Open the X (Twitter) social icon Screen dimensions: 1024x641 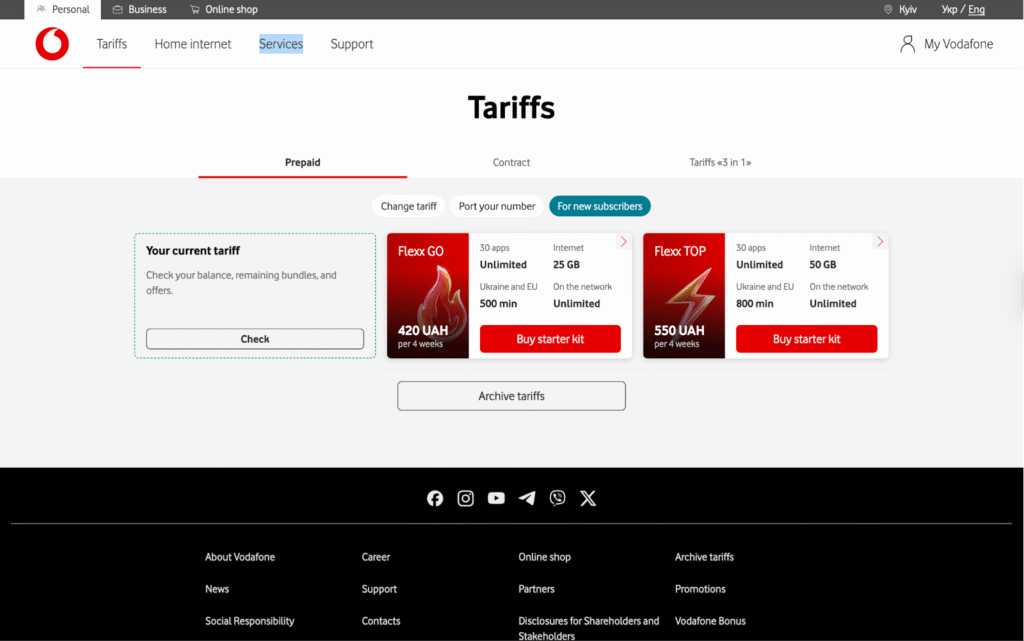coord(588,498)
